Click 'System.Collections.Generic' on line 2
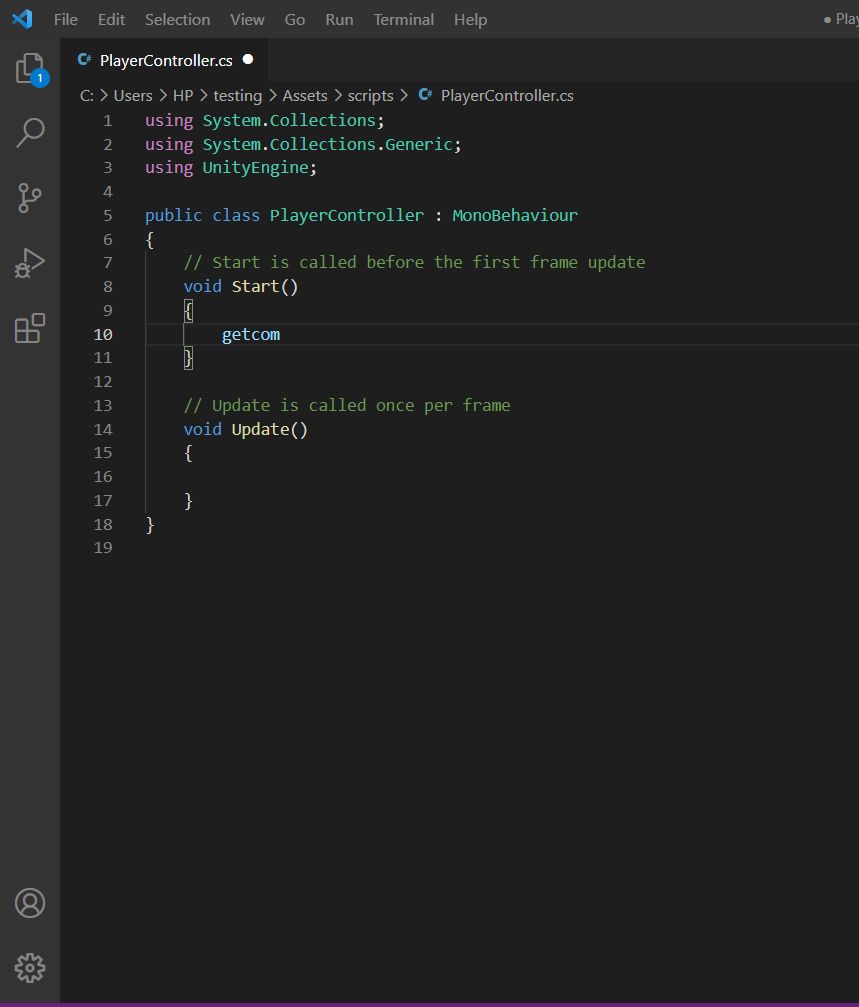This screenshot has width=859, height=1007. 328,144
